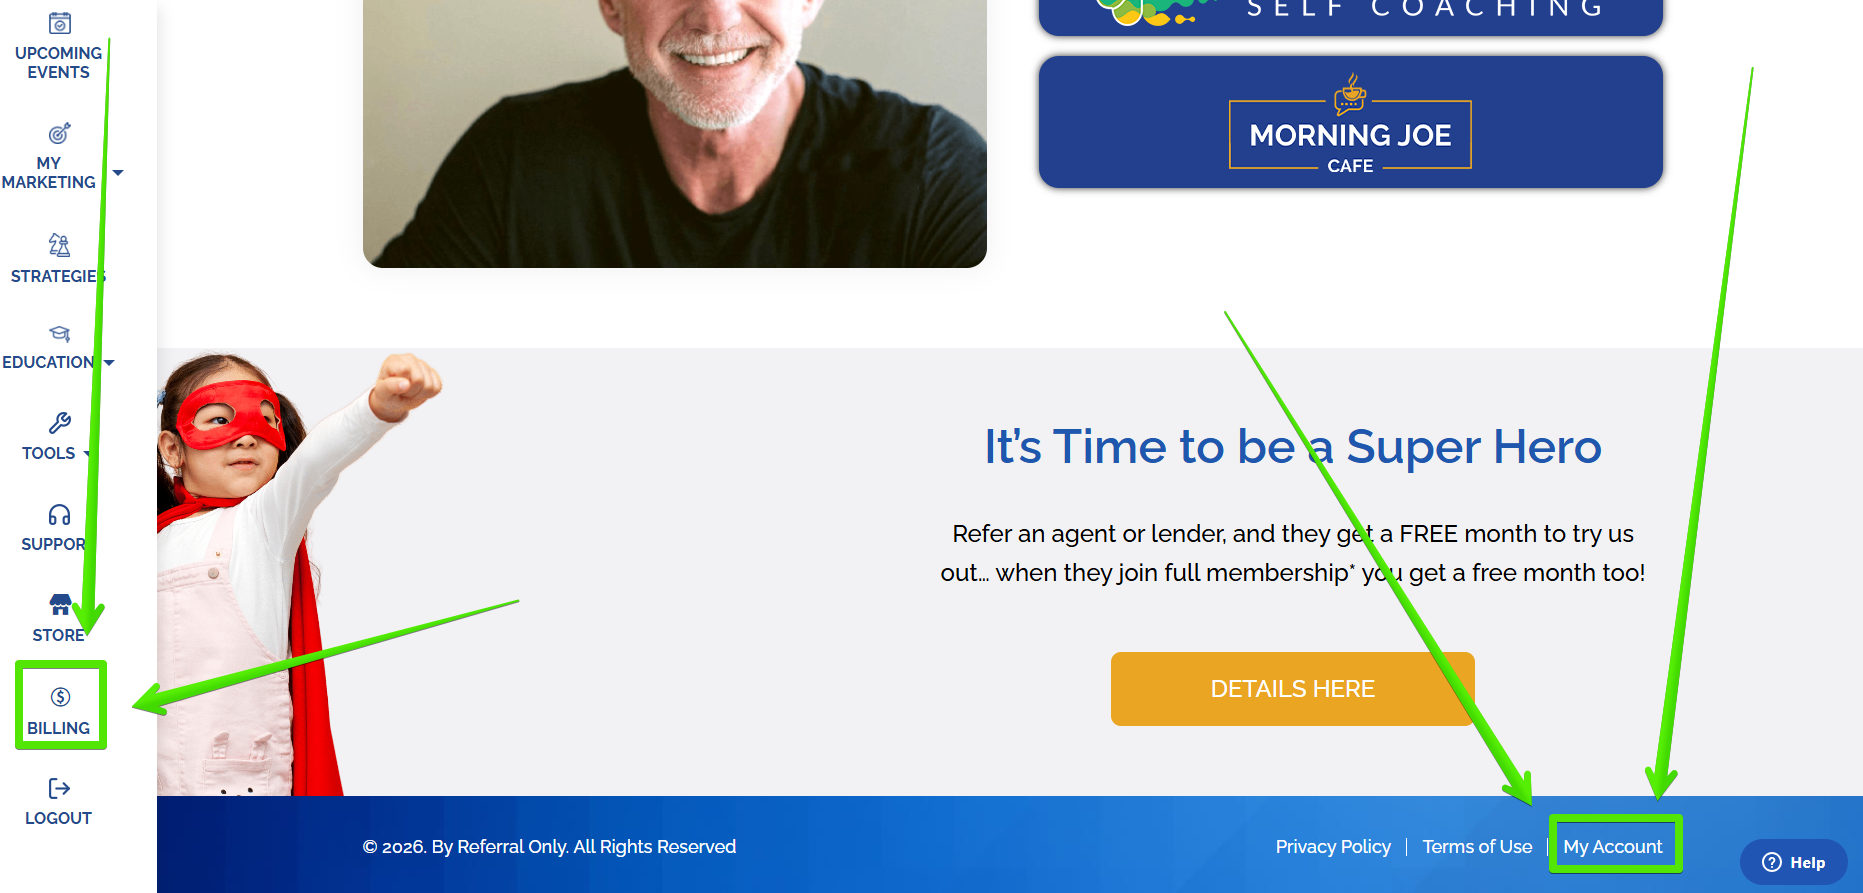Viewport: 1863px width, 893px height.
Task: Click the Tools wrench icon
Action: pos(60,423)
